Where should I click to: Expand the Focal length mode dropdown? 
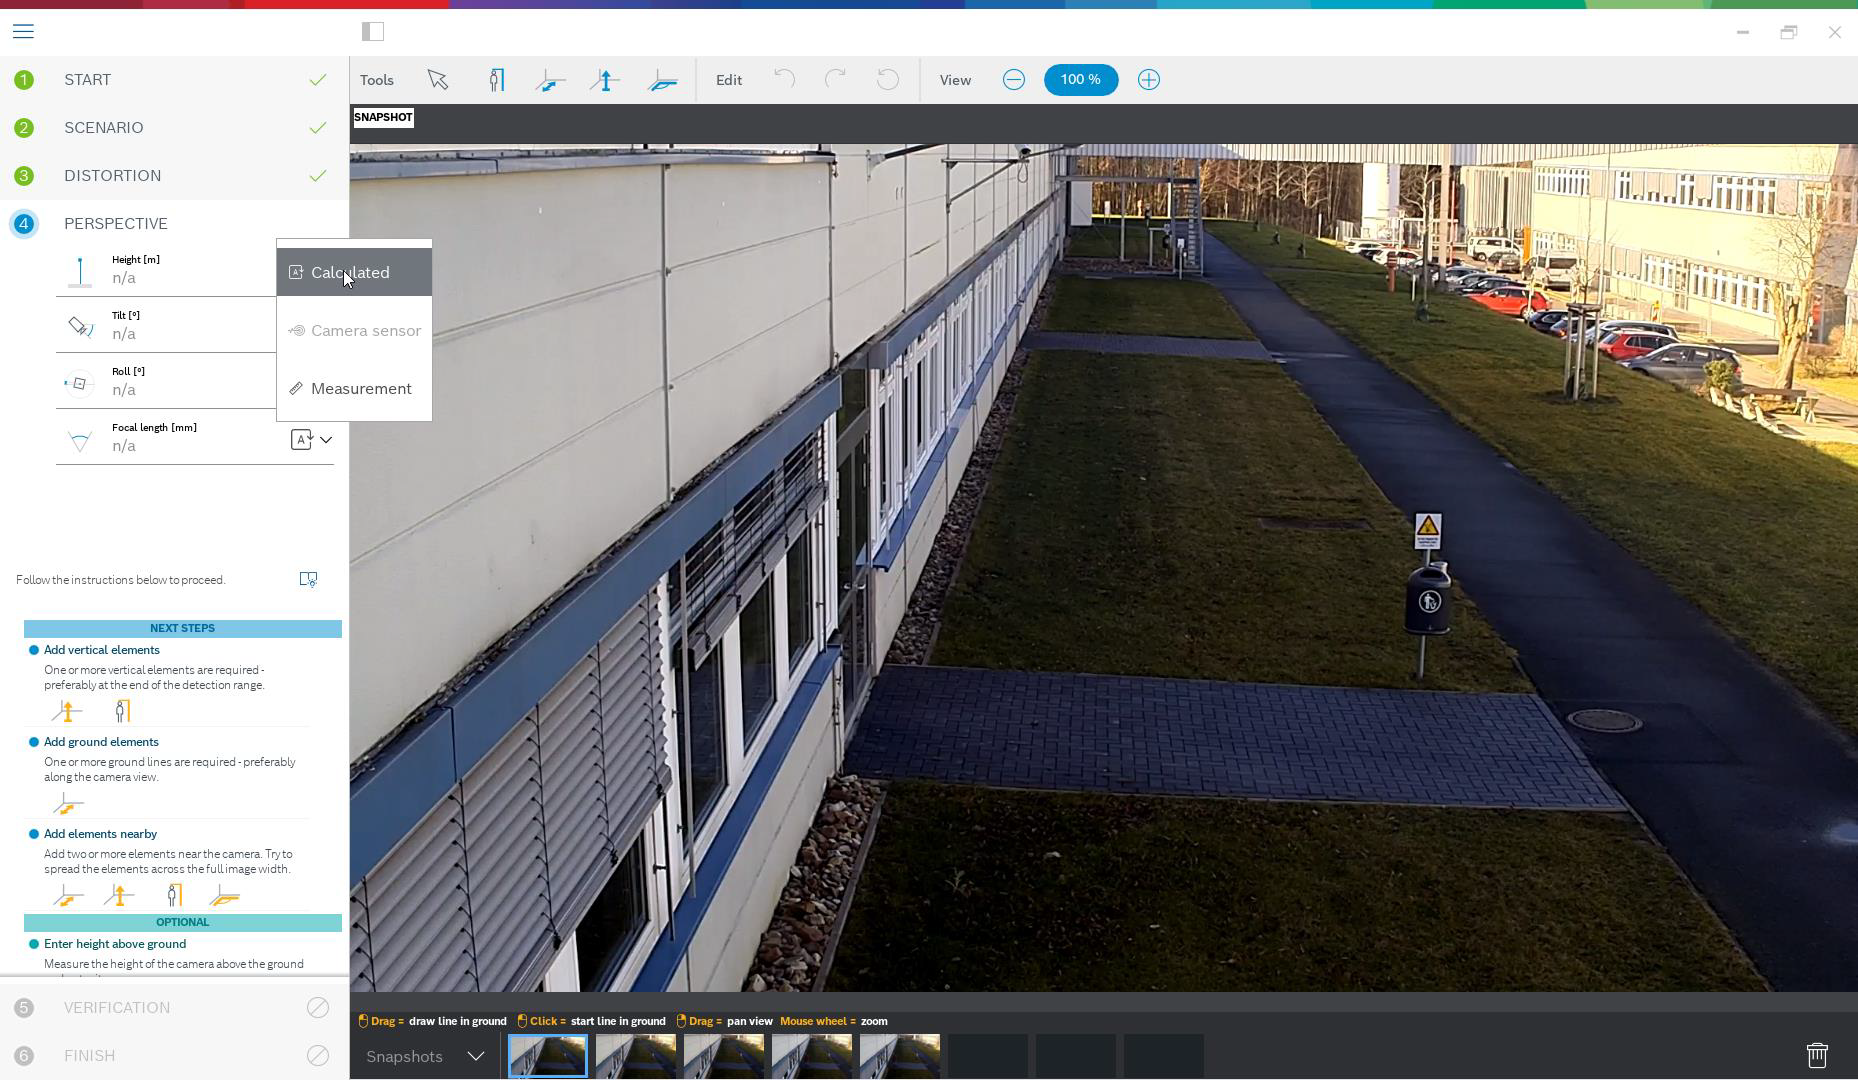click(312, 440)
